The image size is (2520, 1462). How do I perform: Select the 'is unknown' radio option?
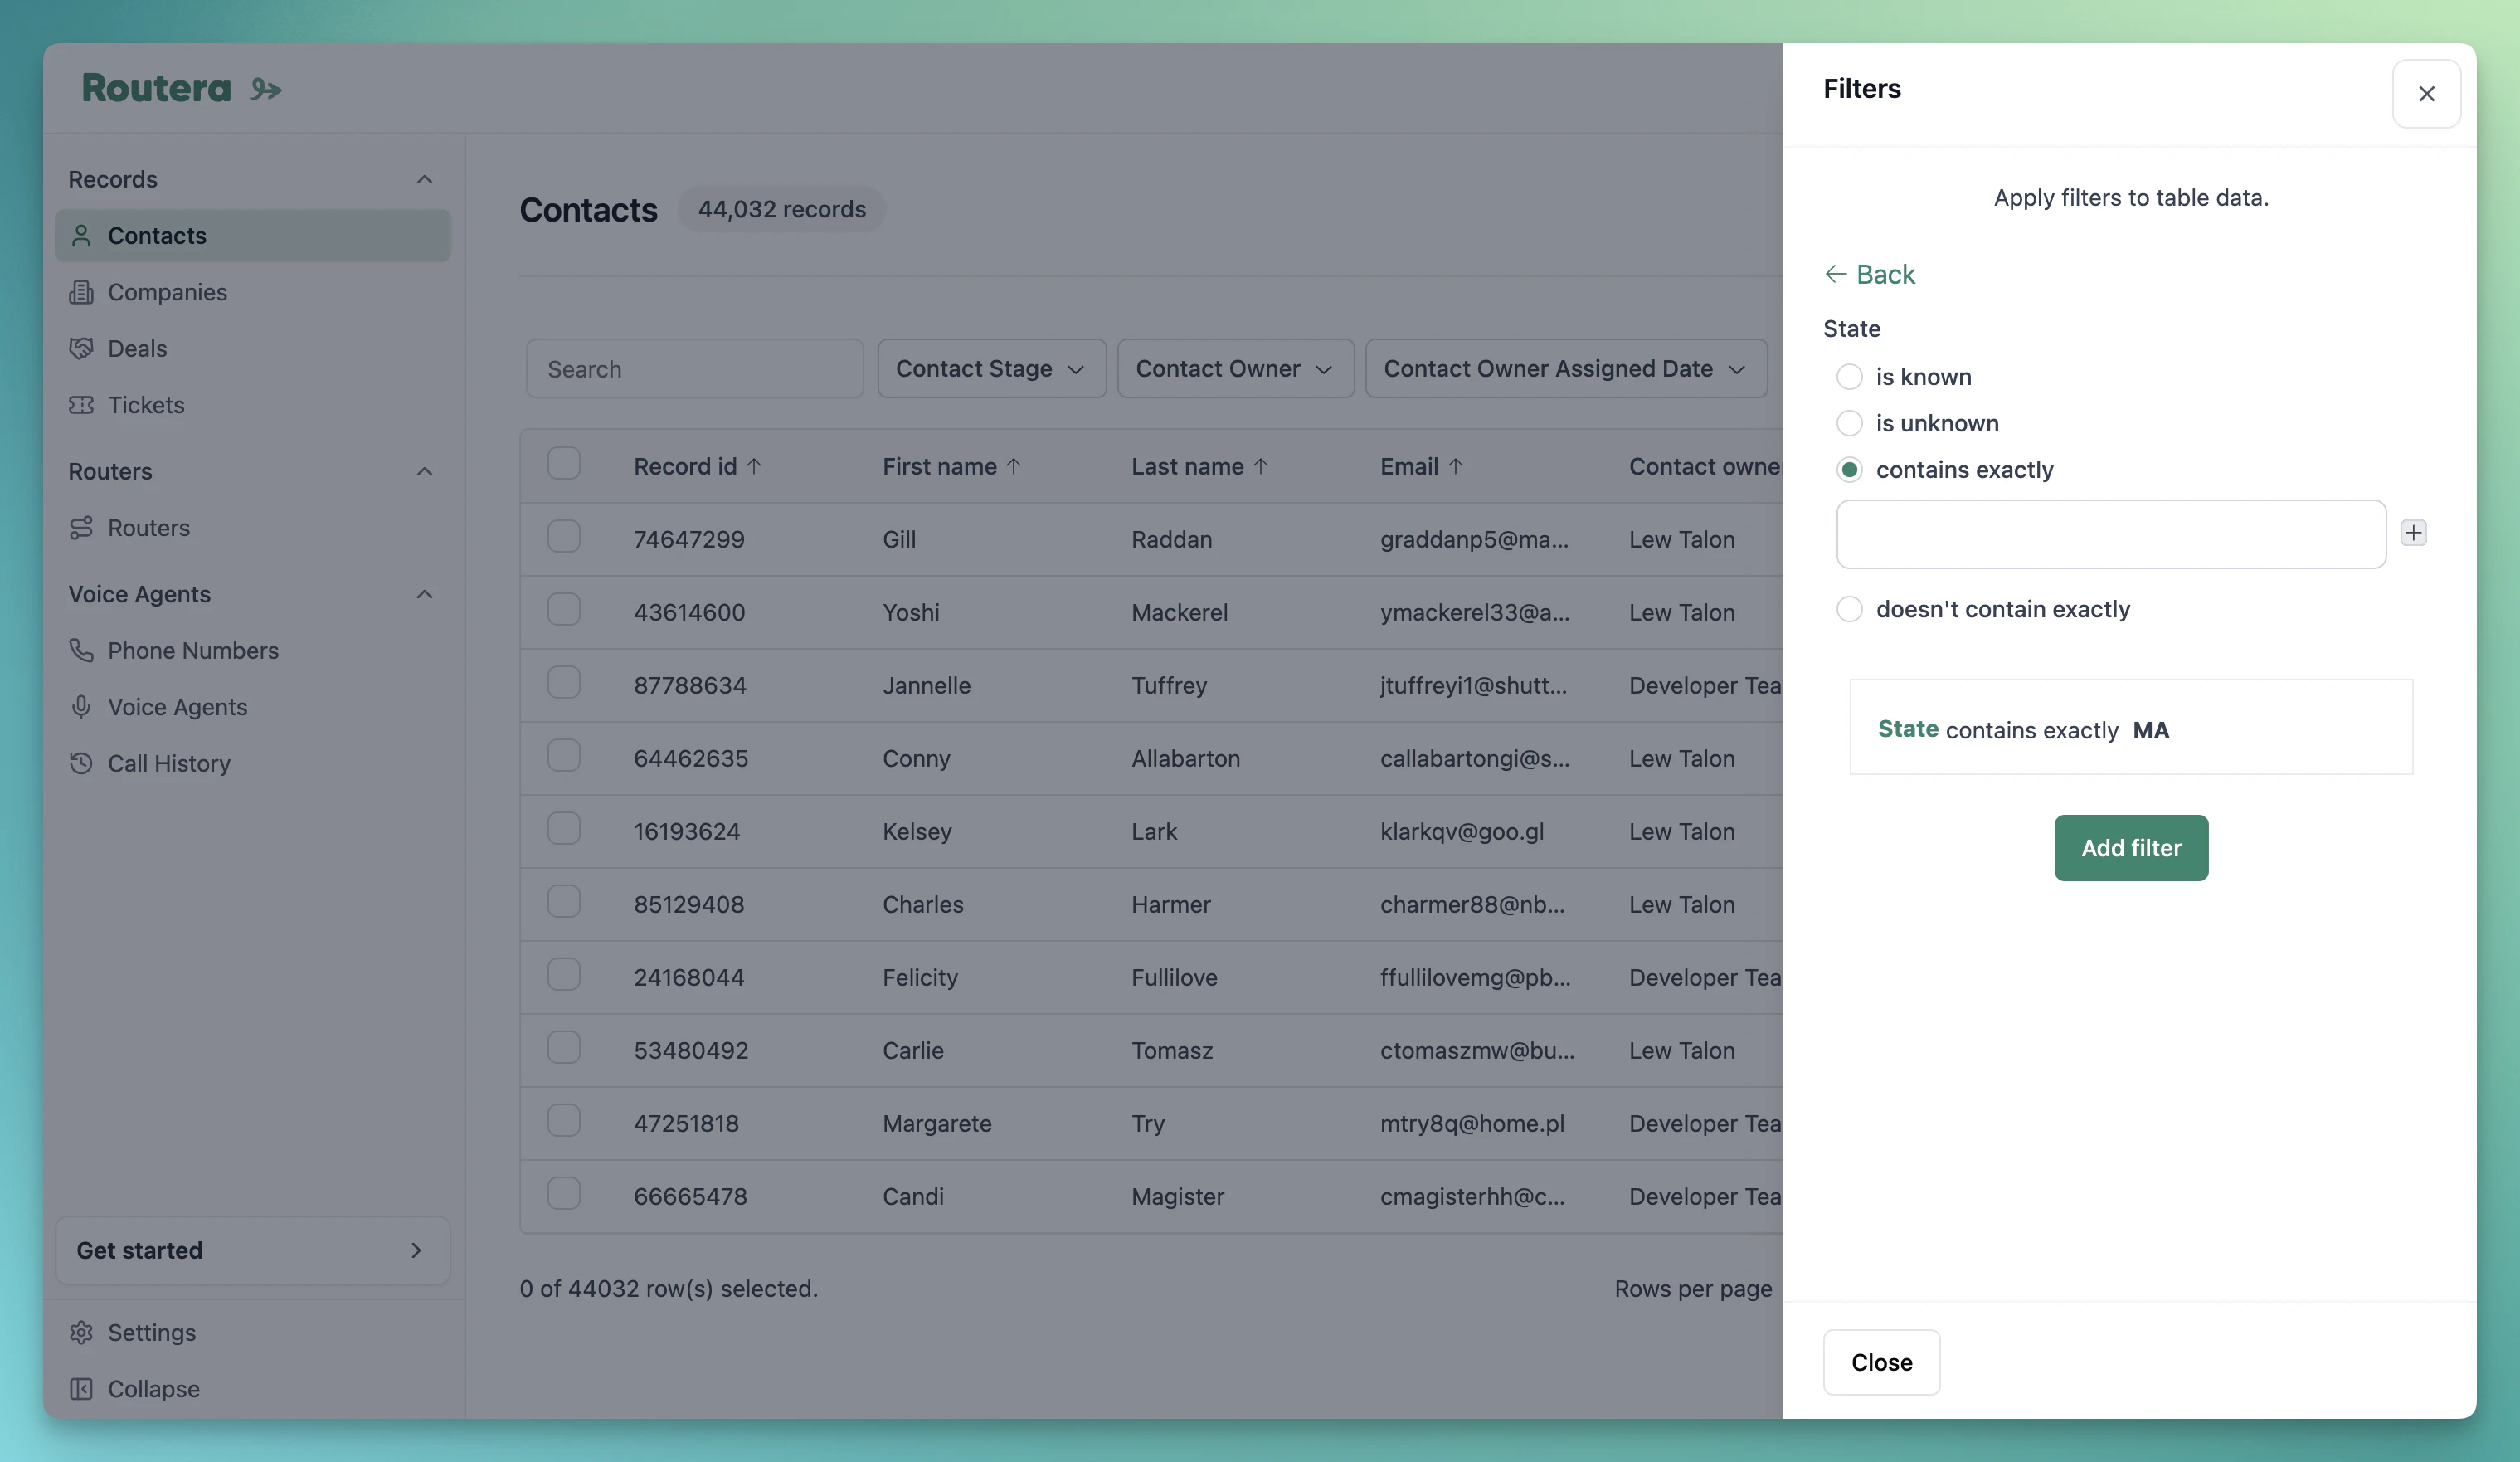click(x=1849, y=424)
